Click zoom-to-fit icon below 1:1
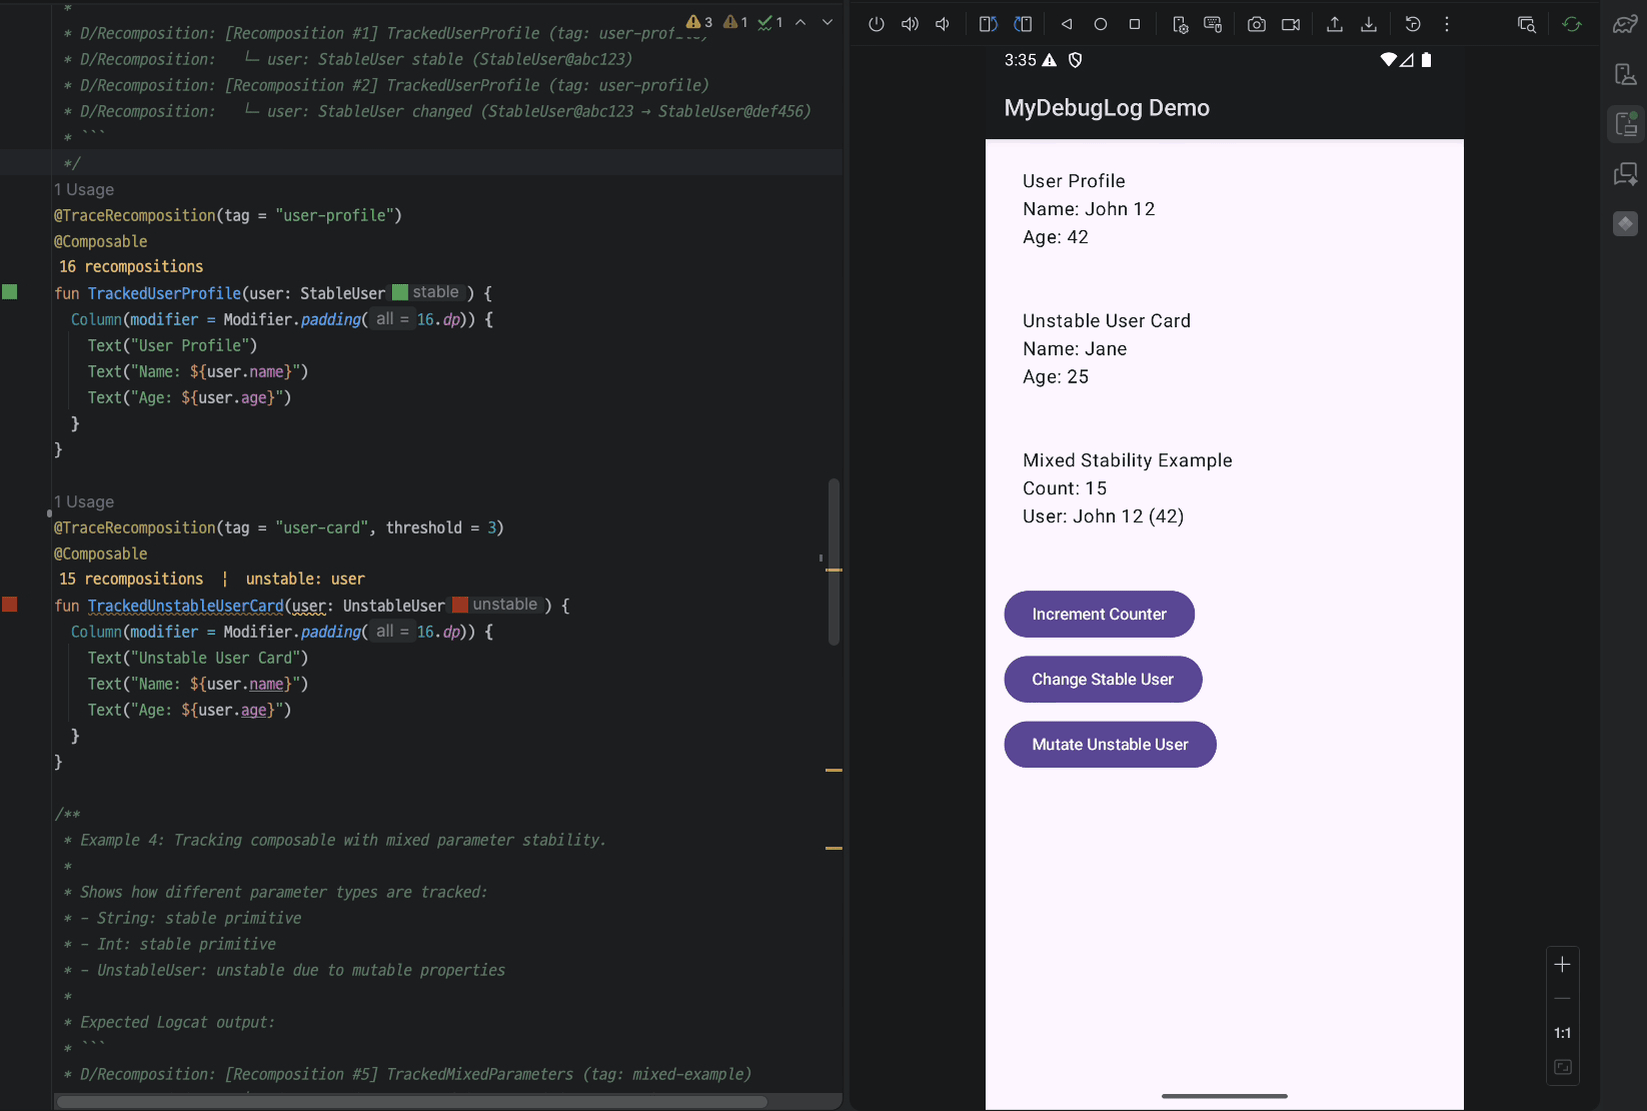Image resolution: width=1647 pixels, height=1111 pixels. tap(1562, 1067)
